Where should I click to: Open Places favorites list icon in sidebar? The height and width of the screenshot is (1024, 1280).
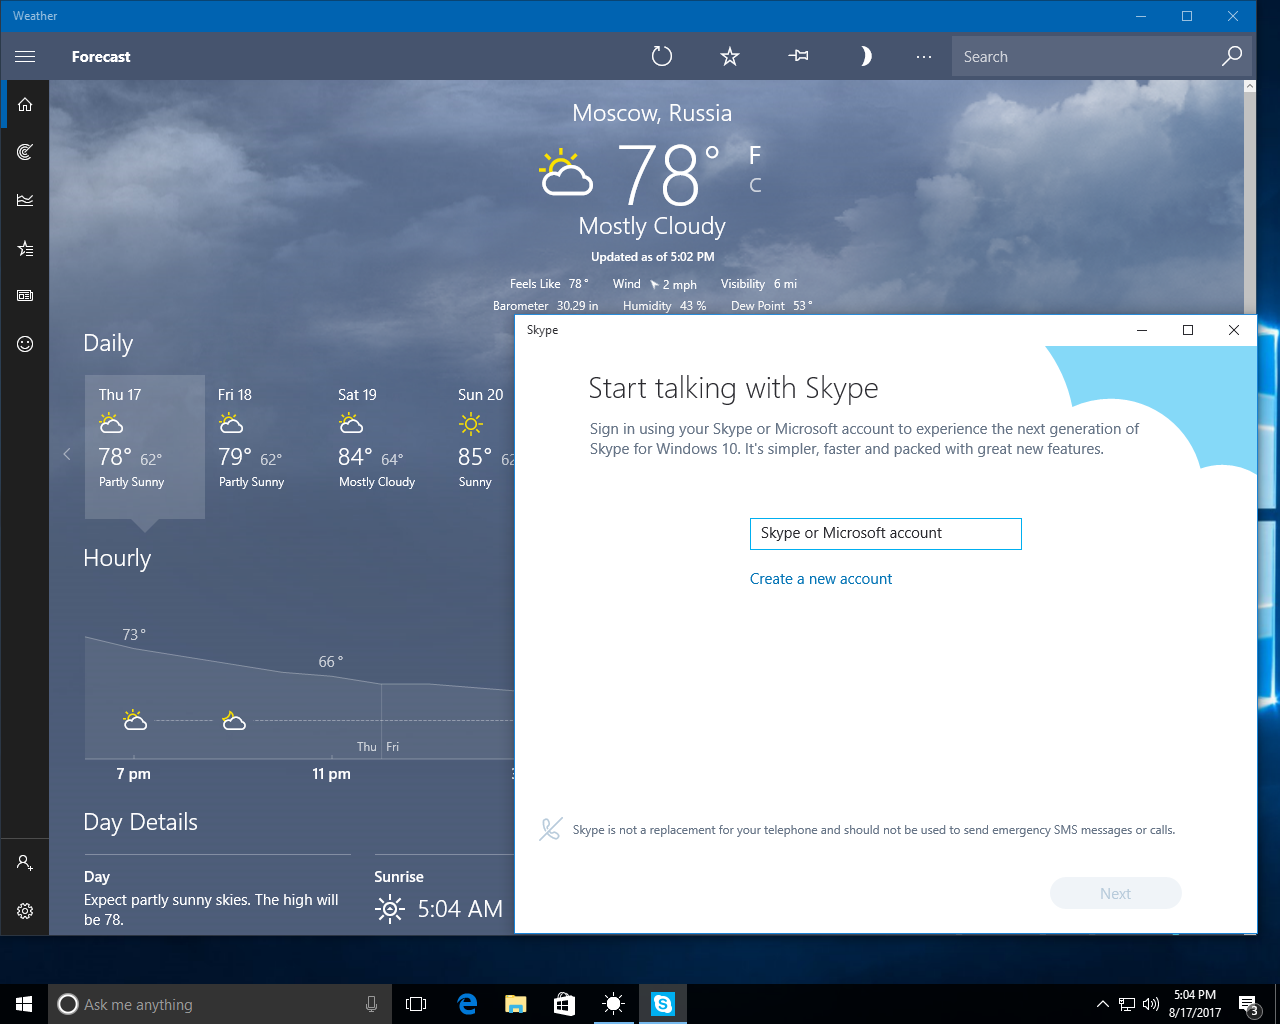coord(25,248)
